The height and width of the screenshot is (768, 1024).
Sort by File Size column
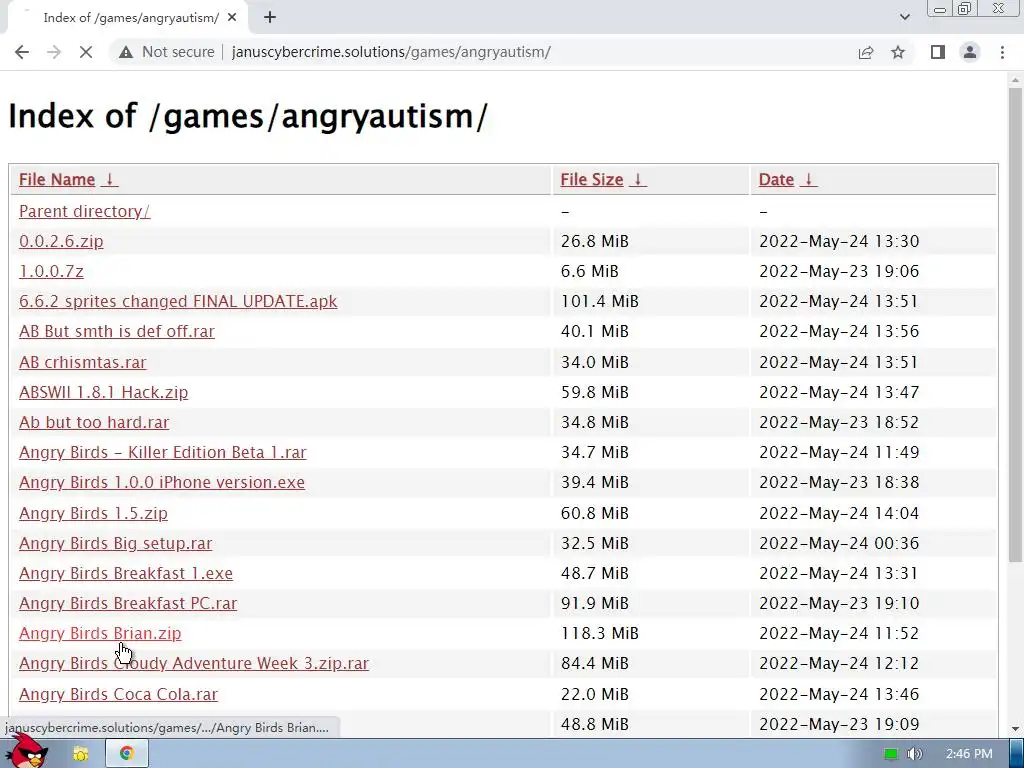[x=592, y=180]
